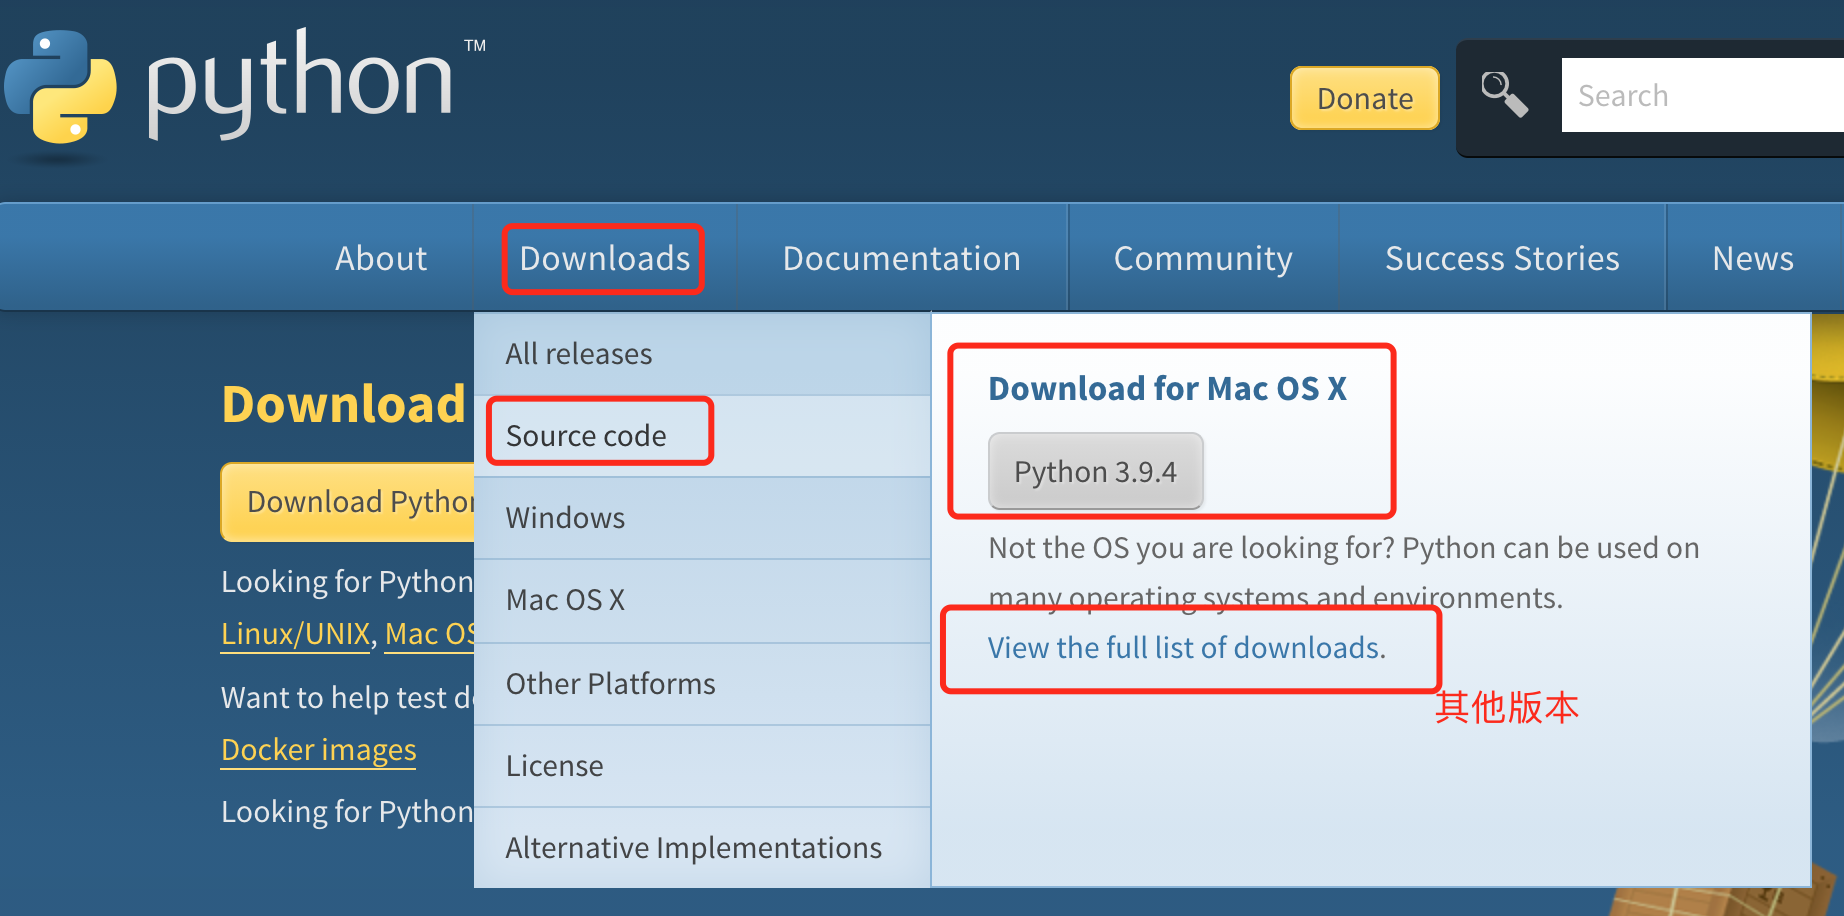Open the About menu

(381, 258)
